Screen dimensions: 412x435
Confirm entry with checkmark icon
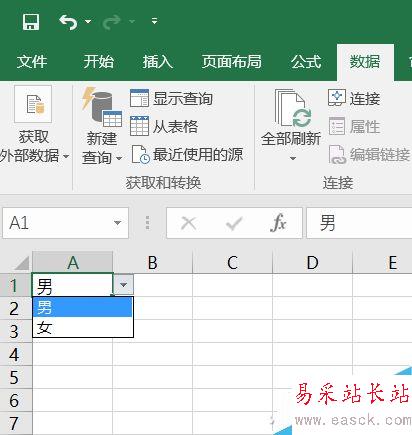pos(234,223)
